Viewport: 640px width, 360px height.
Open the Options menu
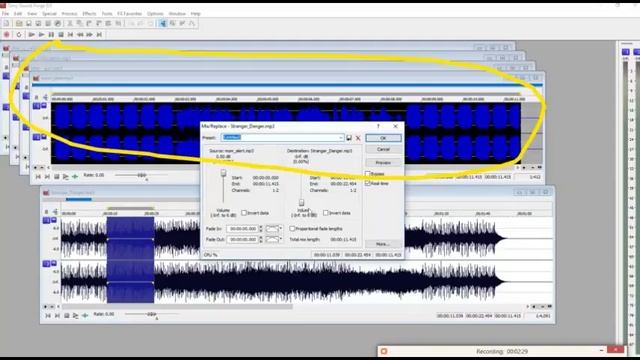155,13
